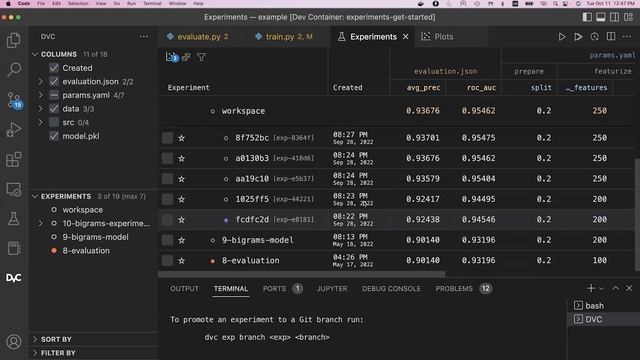Star the 8f752bc experiment
This screenshot has height=360, width=640.
(x=181, y=138)
